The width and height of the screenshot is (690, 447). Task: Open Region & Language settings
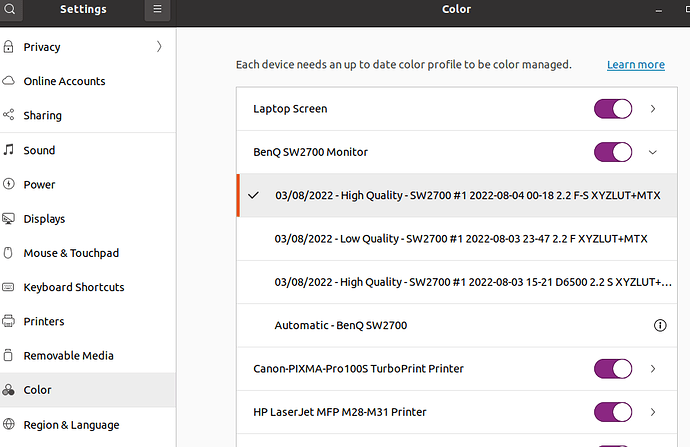pos(88,425)
